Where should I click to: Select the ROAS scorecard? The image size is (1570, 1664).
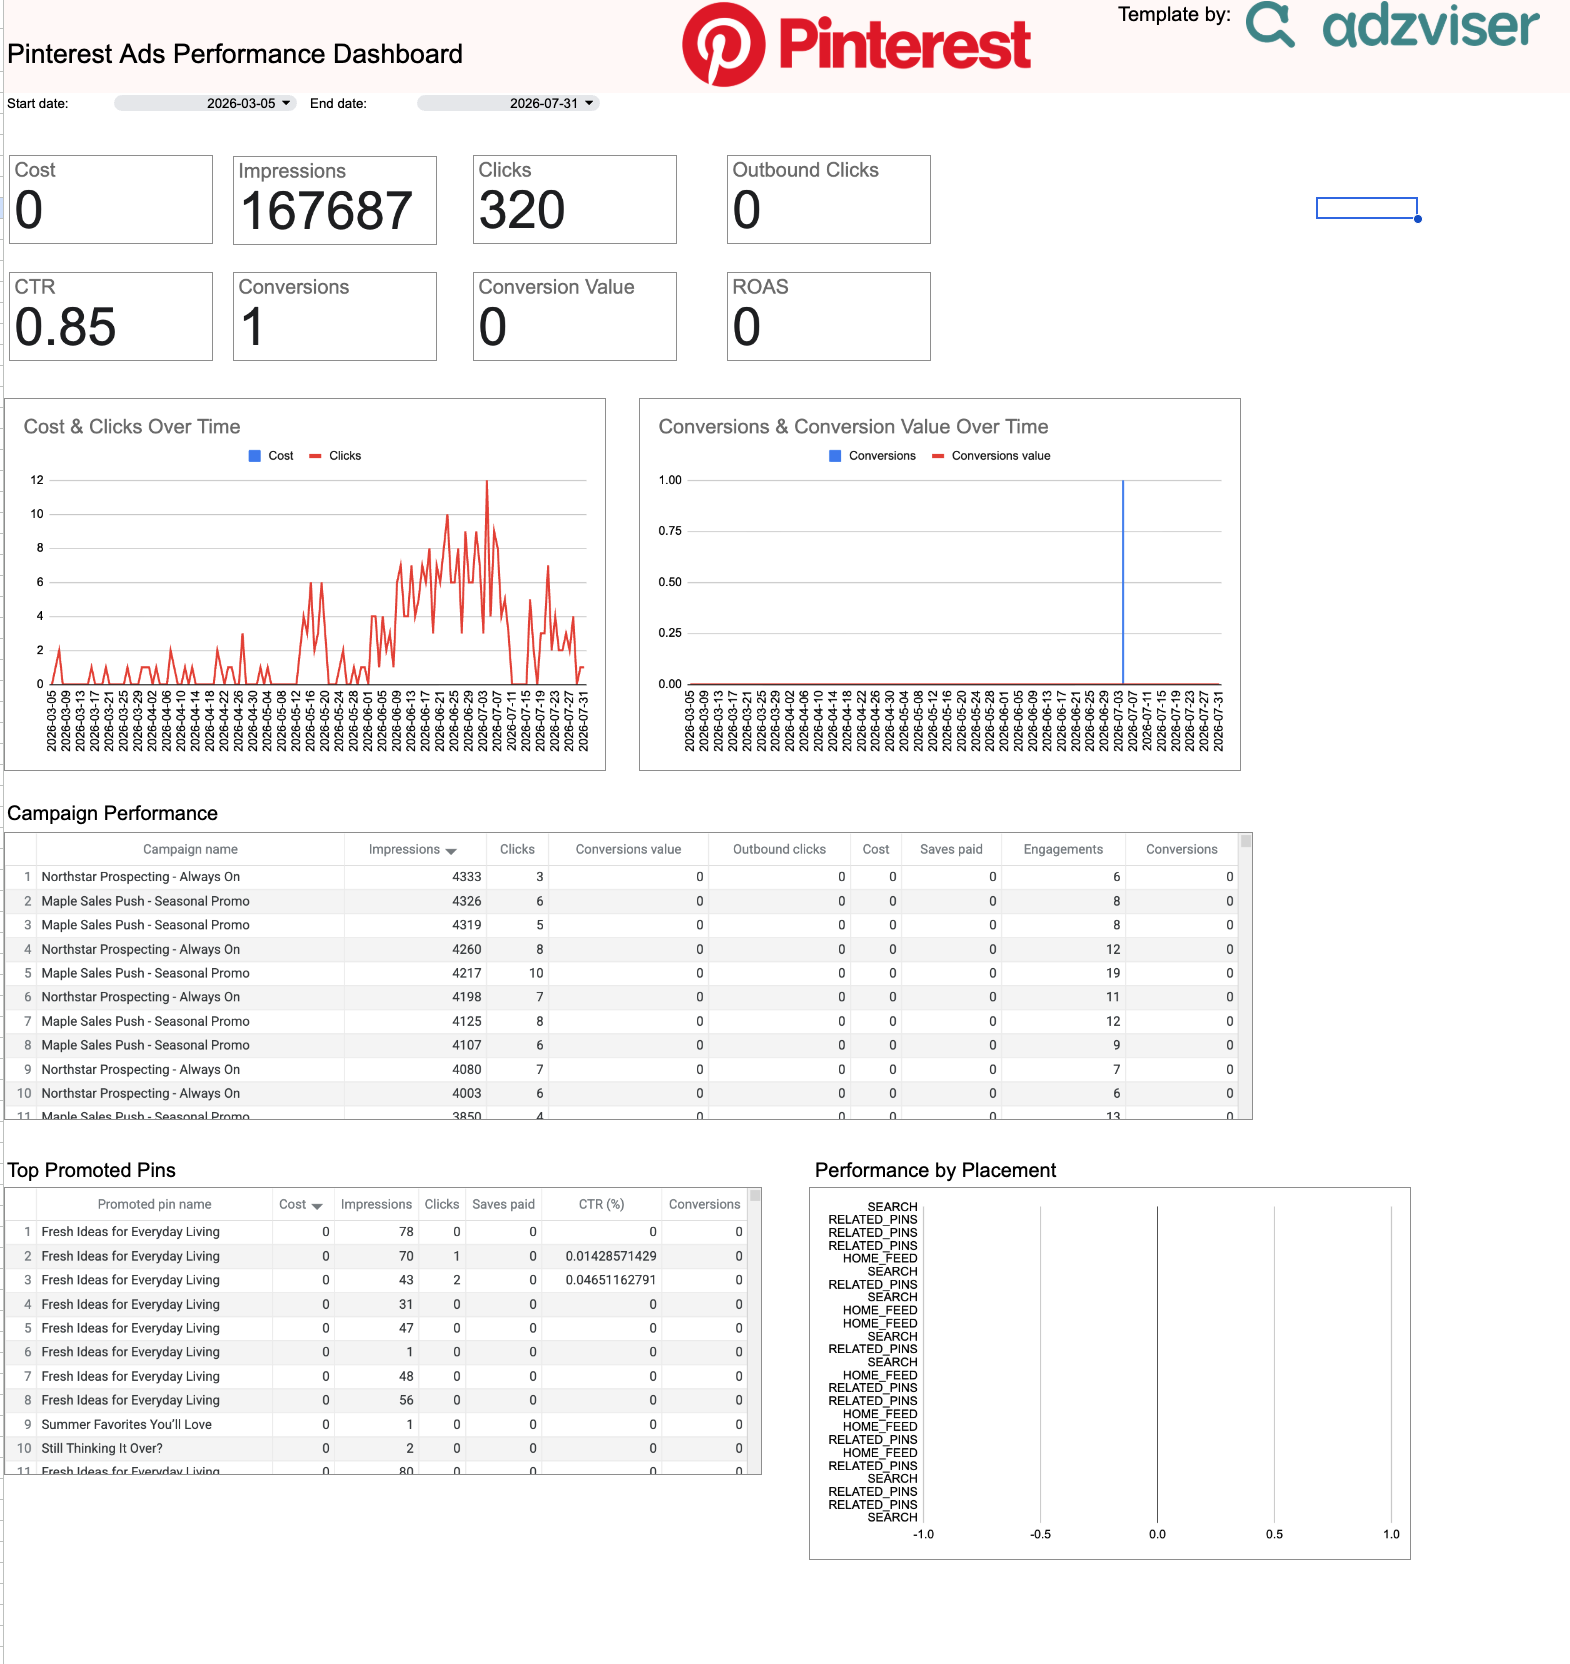(829, 316)
